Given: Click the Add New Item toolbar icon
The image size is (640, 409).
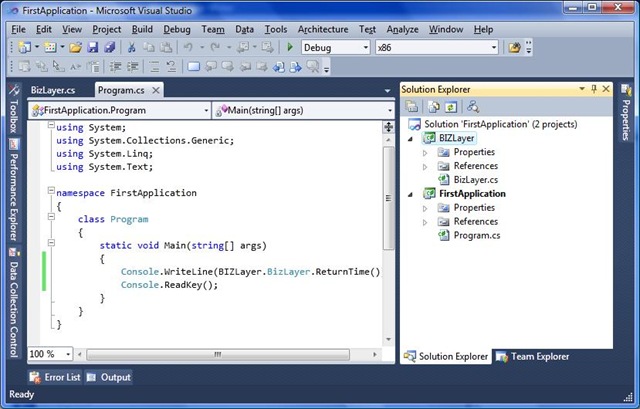Looking at the screenshot, I should (x=50, y=47).
